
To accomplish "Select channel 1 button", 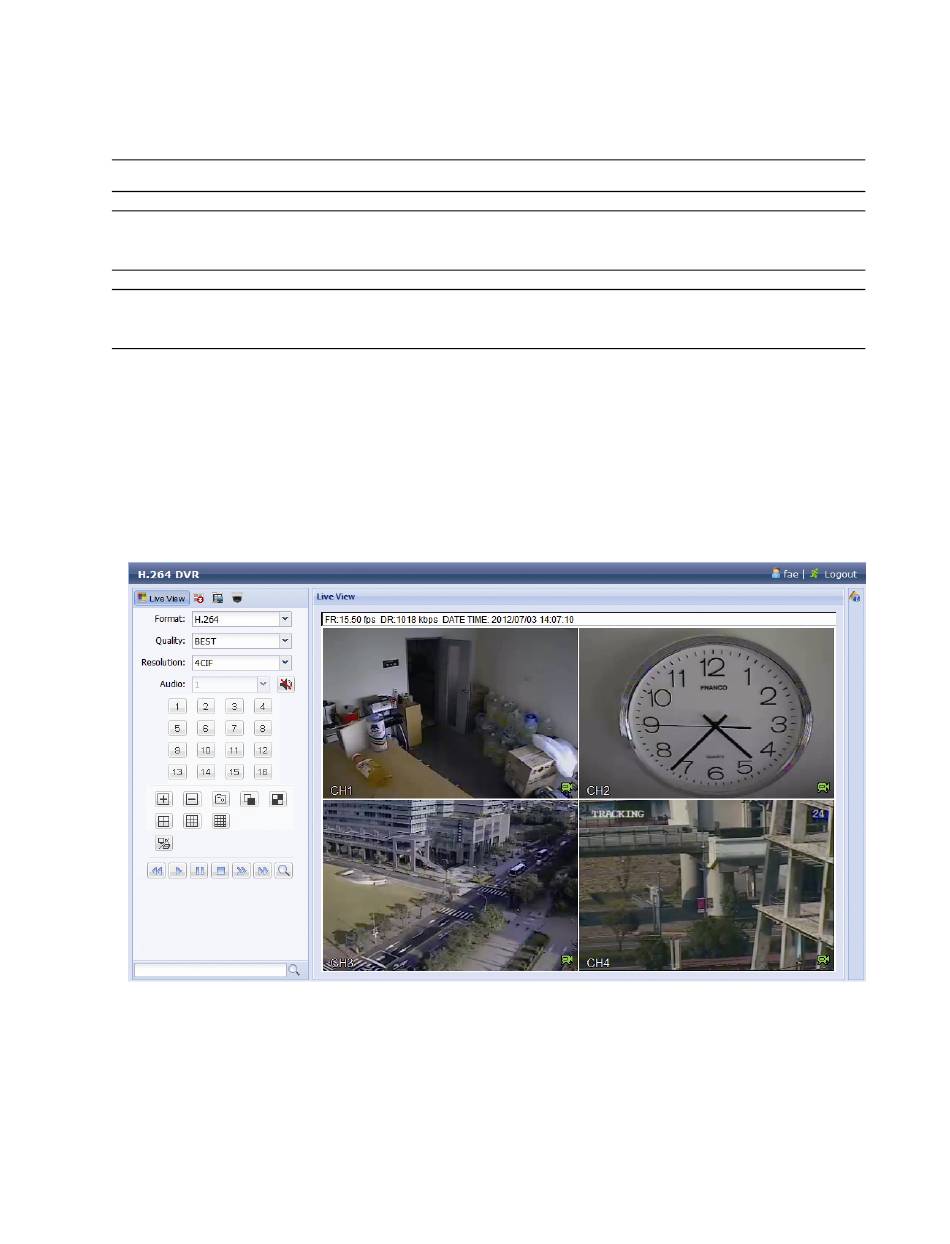I will coord(177,706).
